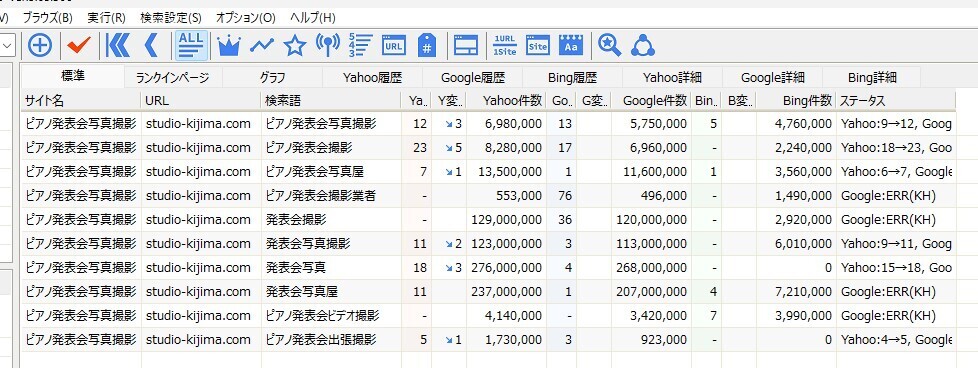The image size is (978, 368).
Task: Click the magnifier search icon
Action: (x=609, y=46)
